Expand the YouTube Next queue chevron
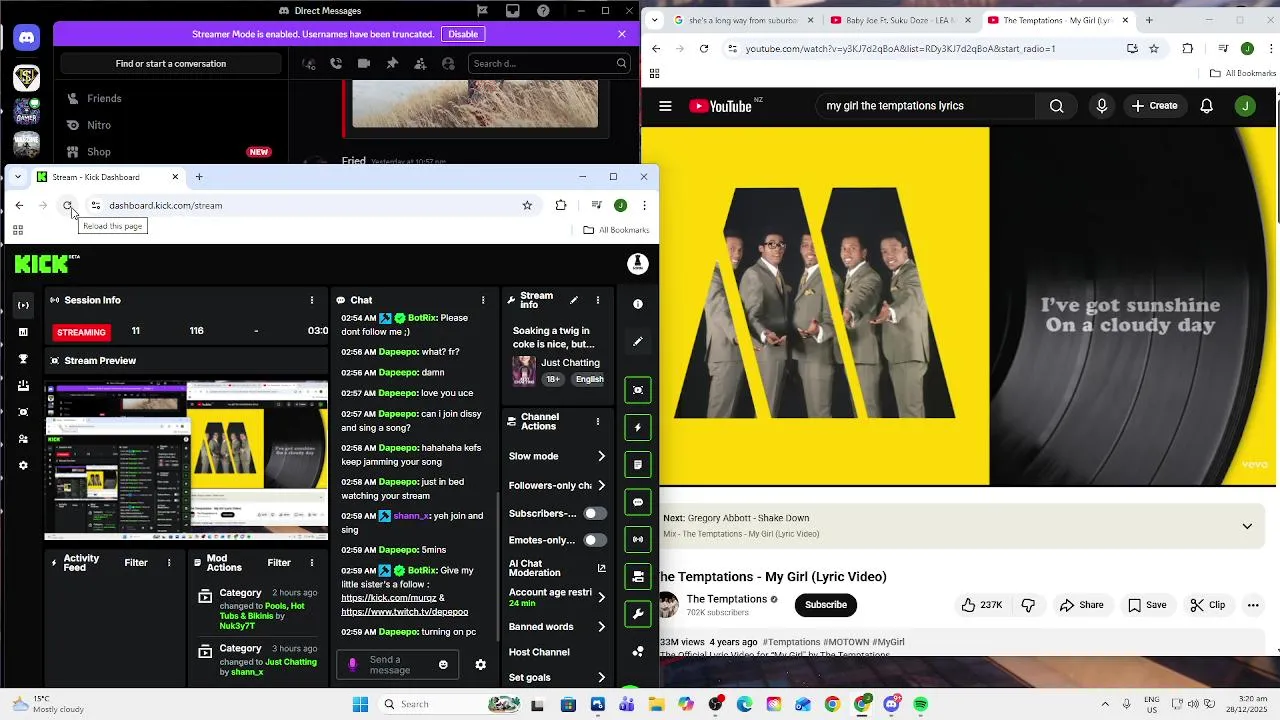1280x720 pixels. [x=1247, y=526]
